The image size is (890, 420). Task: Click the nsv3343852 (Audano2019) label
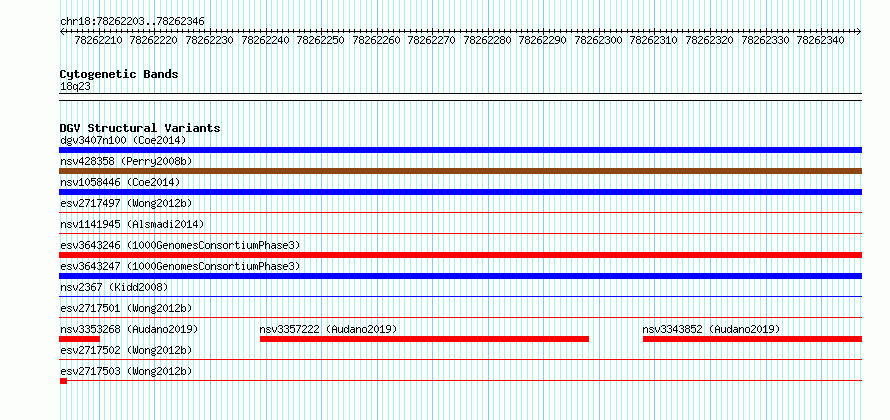pyautogui.click(x=711, y=329)
